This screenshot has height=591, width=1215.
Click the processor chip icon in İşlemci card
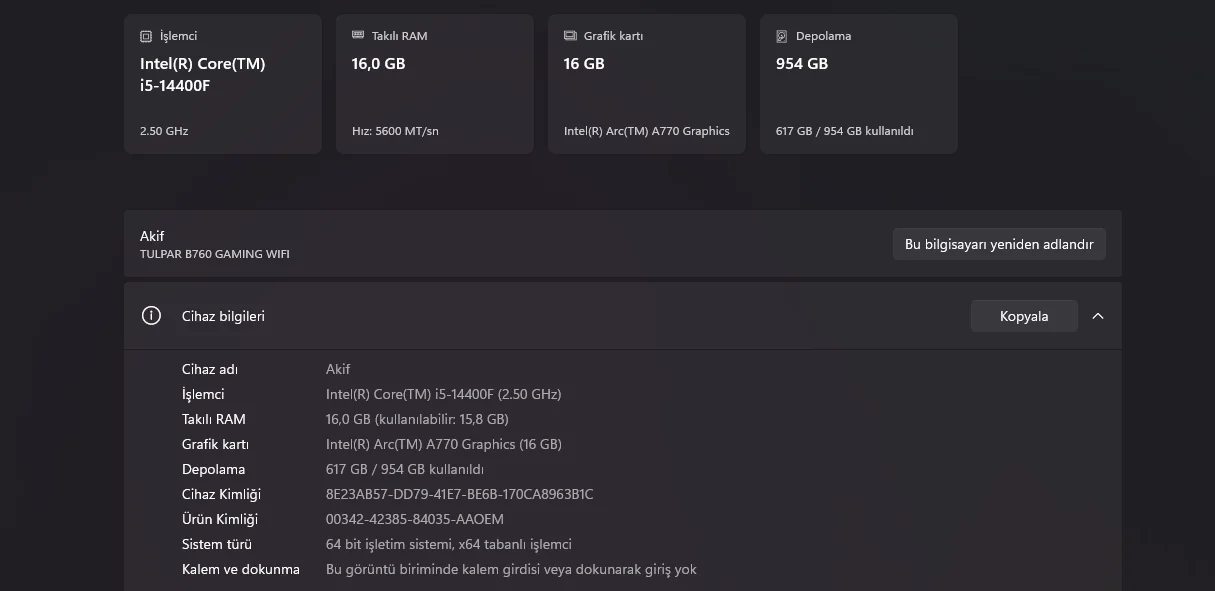[146, 36]
